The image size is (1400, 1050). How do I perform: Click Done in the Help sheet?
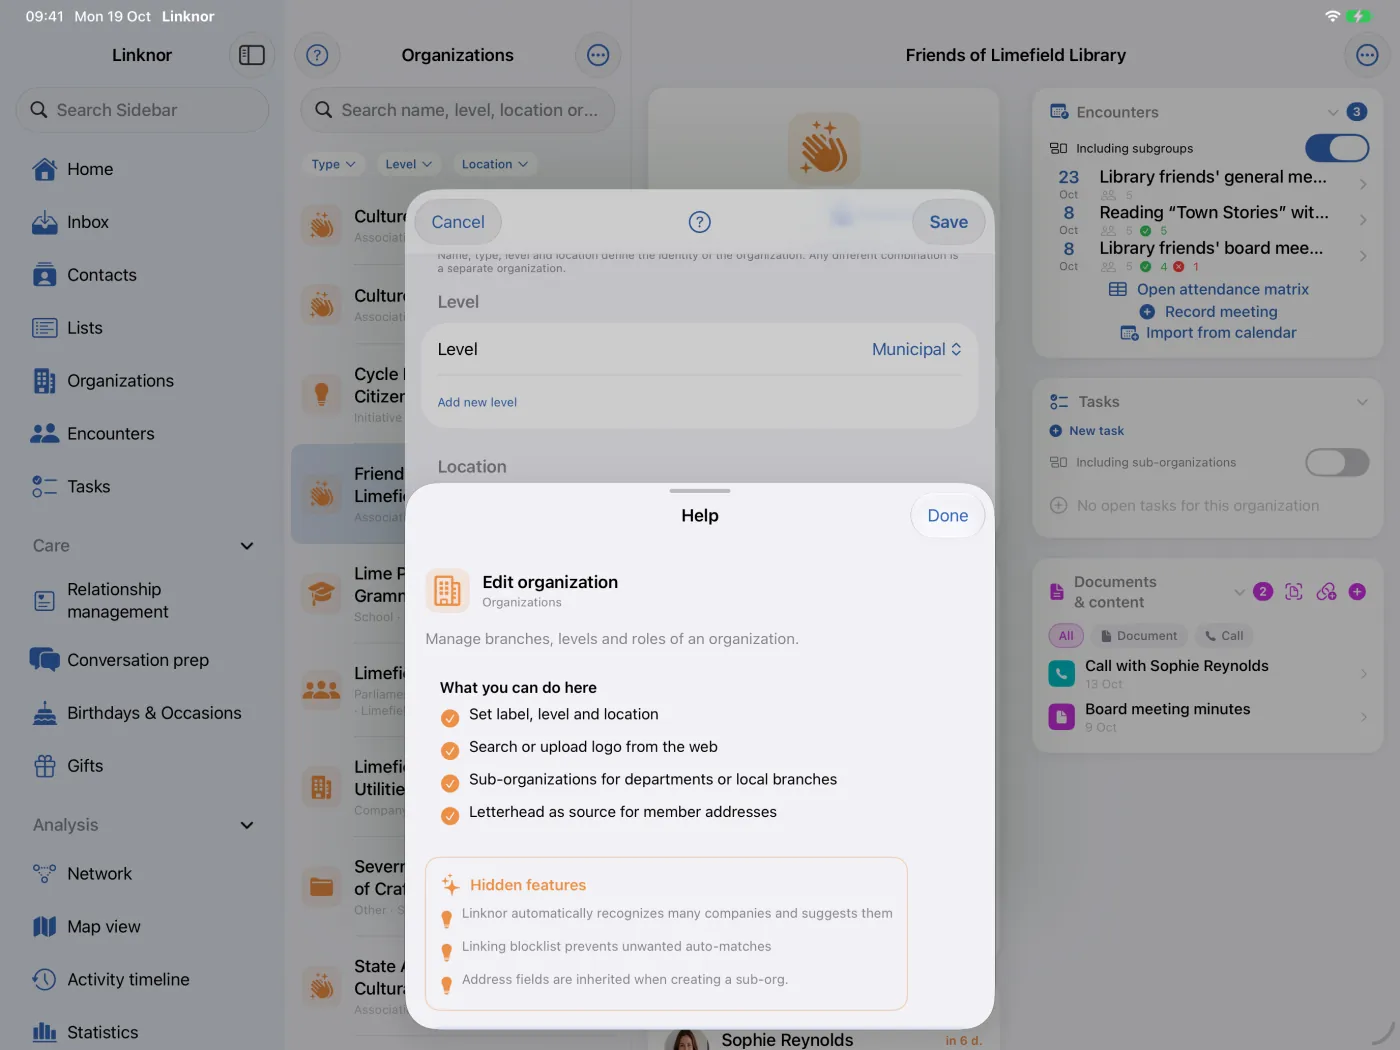948,516
